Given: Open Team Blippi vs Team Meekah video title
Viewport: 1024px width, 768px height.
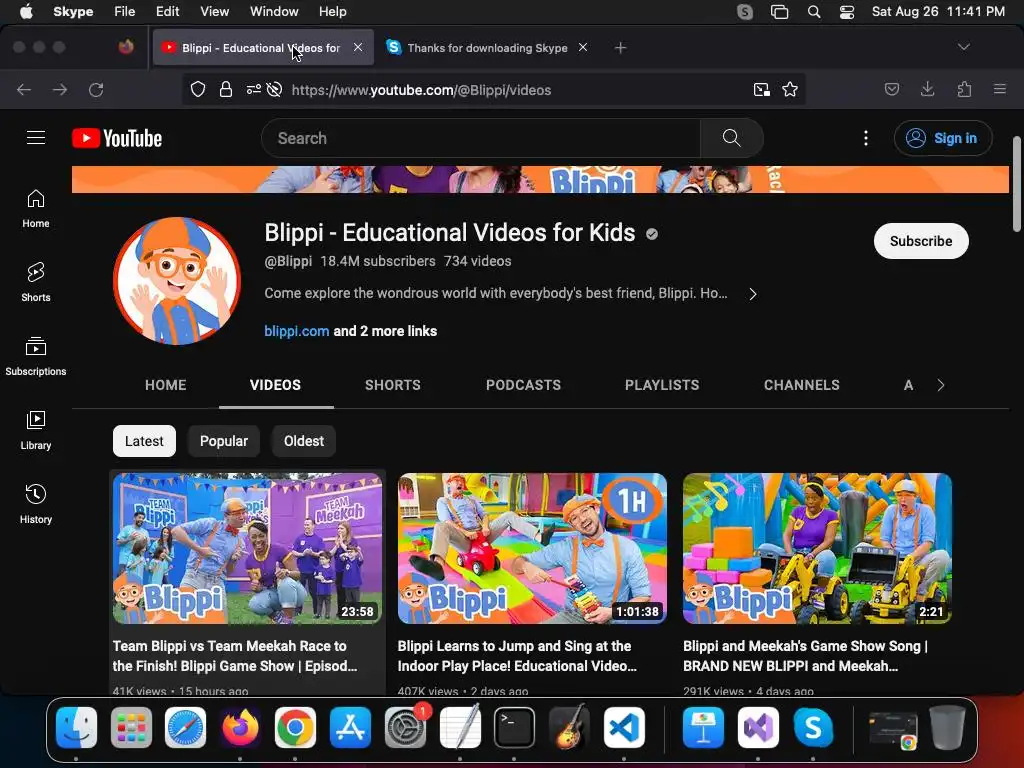Looking at the screenshot, I should [235, 656].
